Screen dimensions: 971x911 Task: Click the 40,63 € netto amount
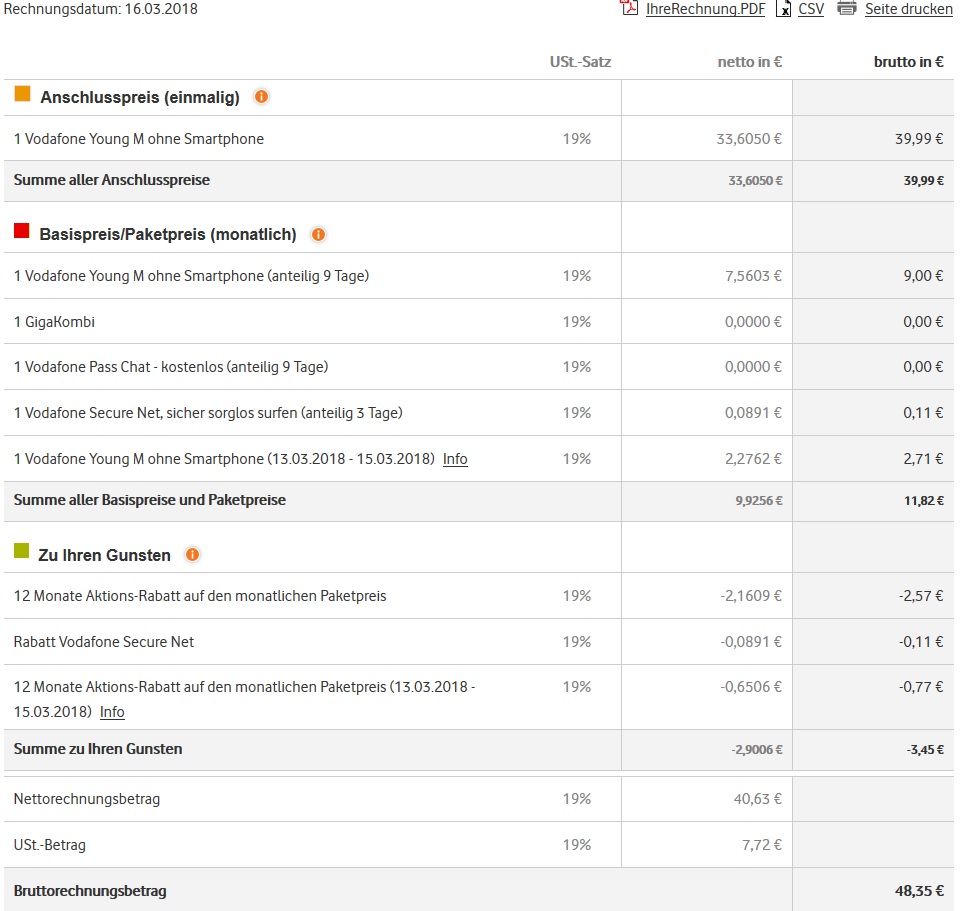tap(758, 800)
